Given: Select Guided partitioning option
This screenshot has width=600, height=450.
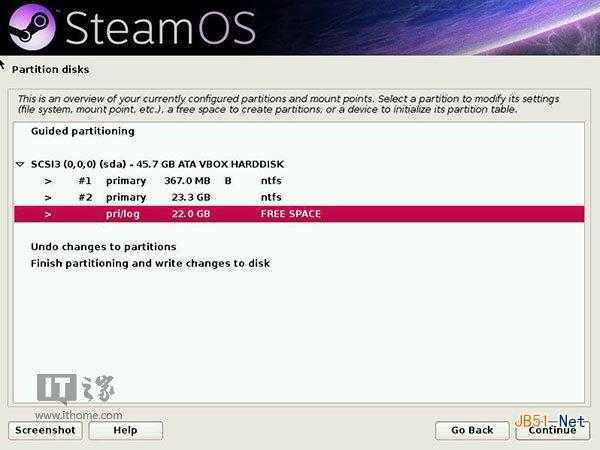Looking at the screenshot, I should coord(83,131).
